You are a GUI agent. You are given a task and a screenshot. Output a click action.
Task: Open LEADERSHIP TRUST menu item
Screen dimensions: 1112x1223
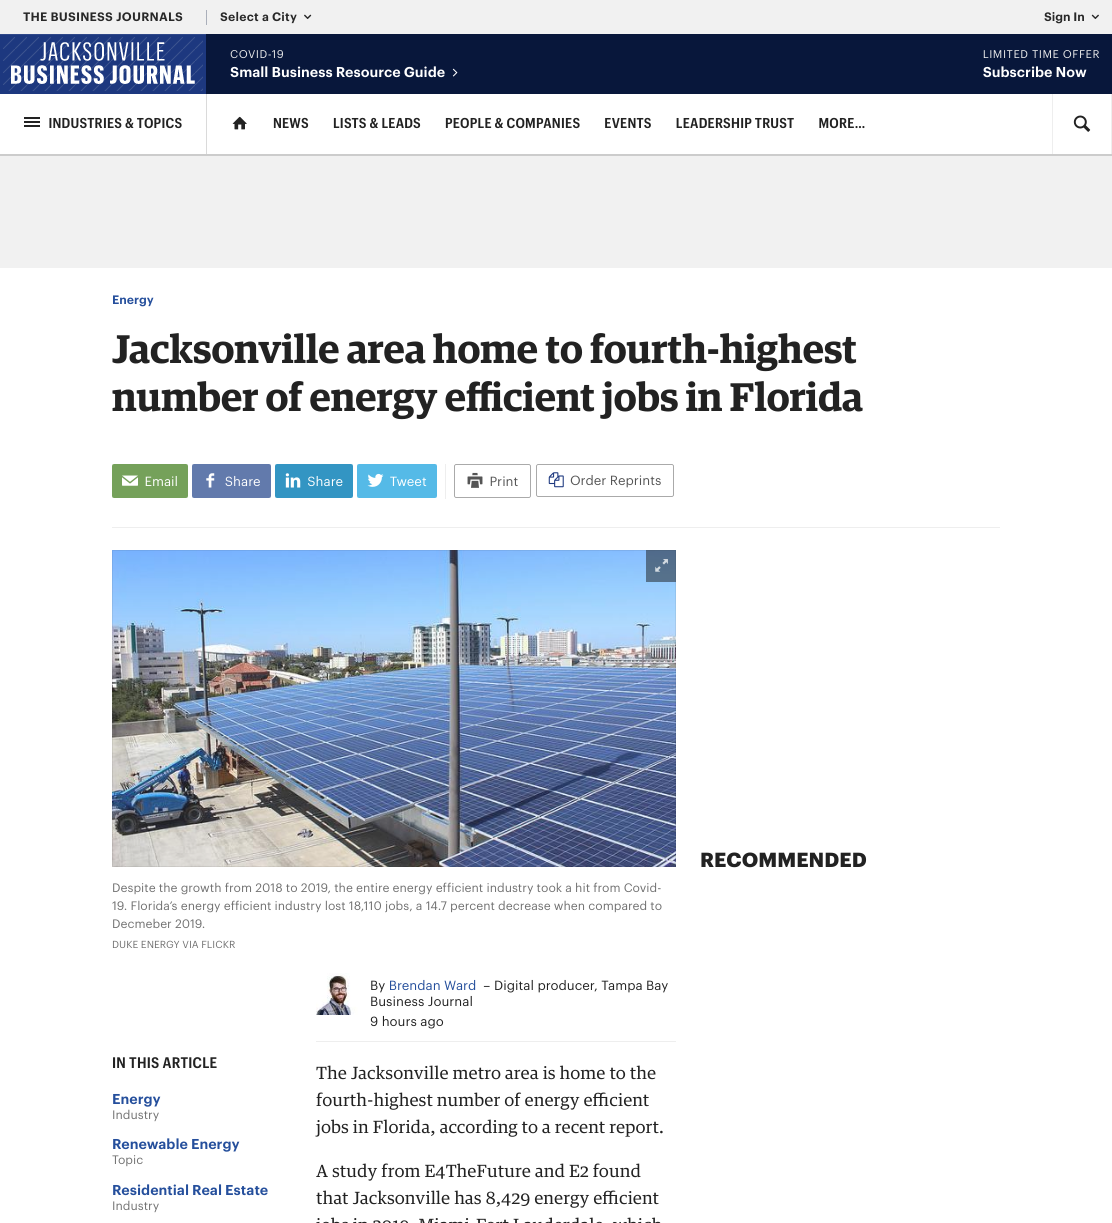pyautogui.click(x=735, y=124)
